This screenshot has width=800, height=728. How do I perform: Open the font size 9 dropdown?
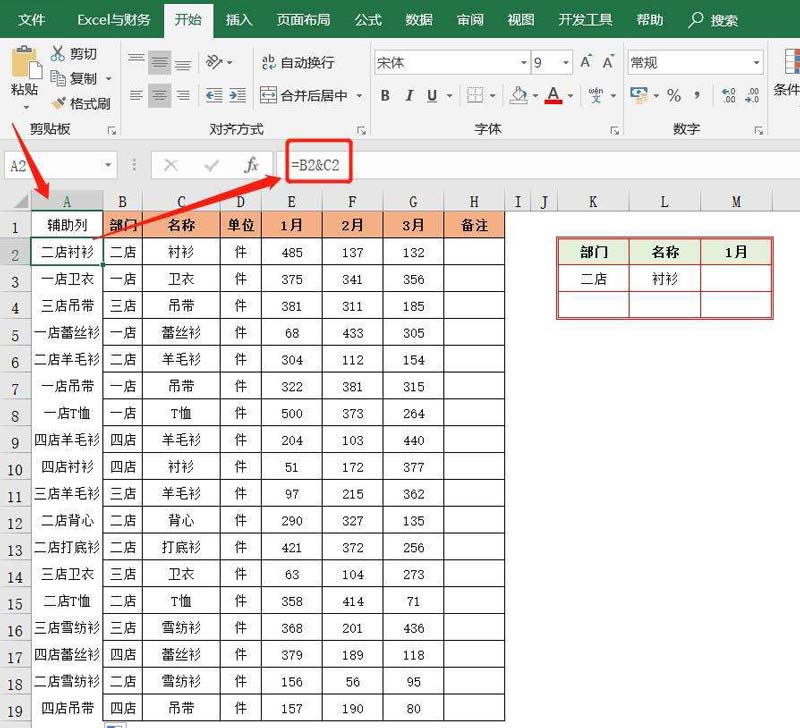point(566,63)
